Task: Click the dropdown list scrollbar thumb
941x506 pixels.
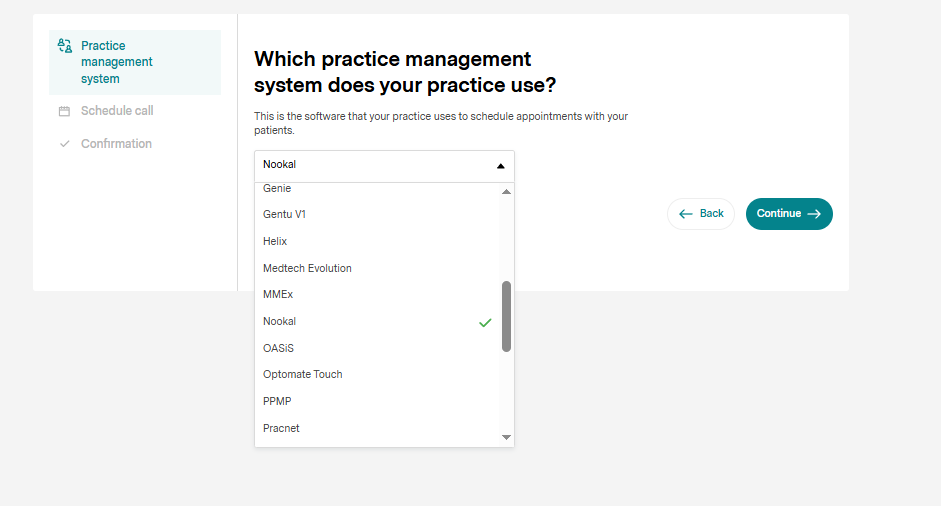Action: click(x=507, y=316)
